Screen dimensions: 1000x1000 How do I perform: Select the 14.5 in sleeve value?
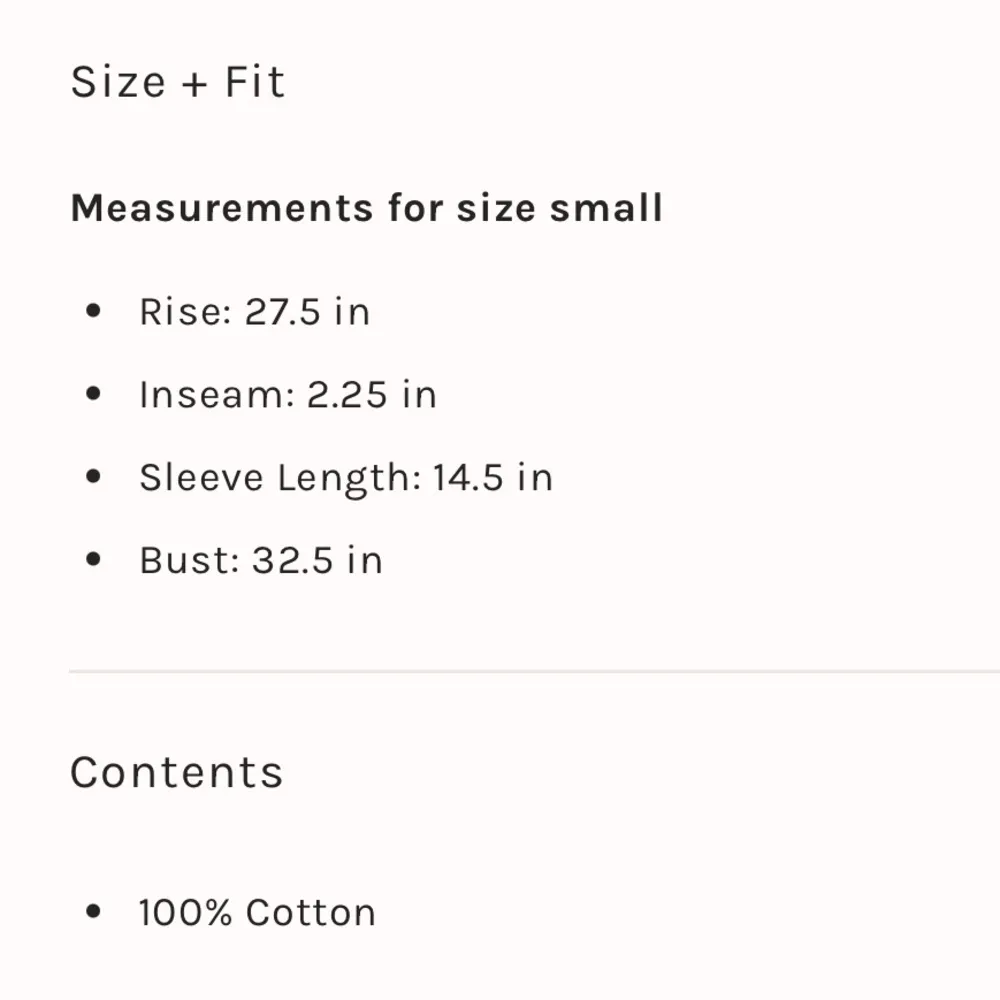point(493,478)
